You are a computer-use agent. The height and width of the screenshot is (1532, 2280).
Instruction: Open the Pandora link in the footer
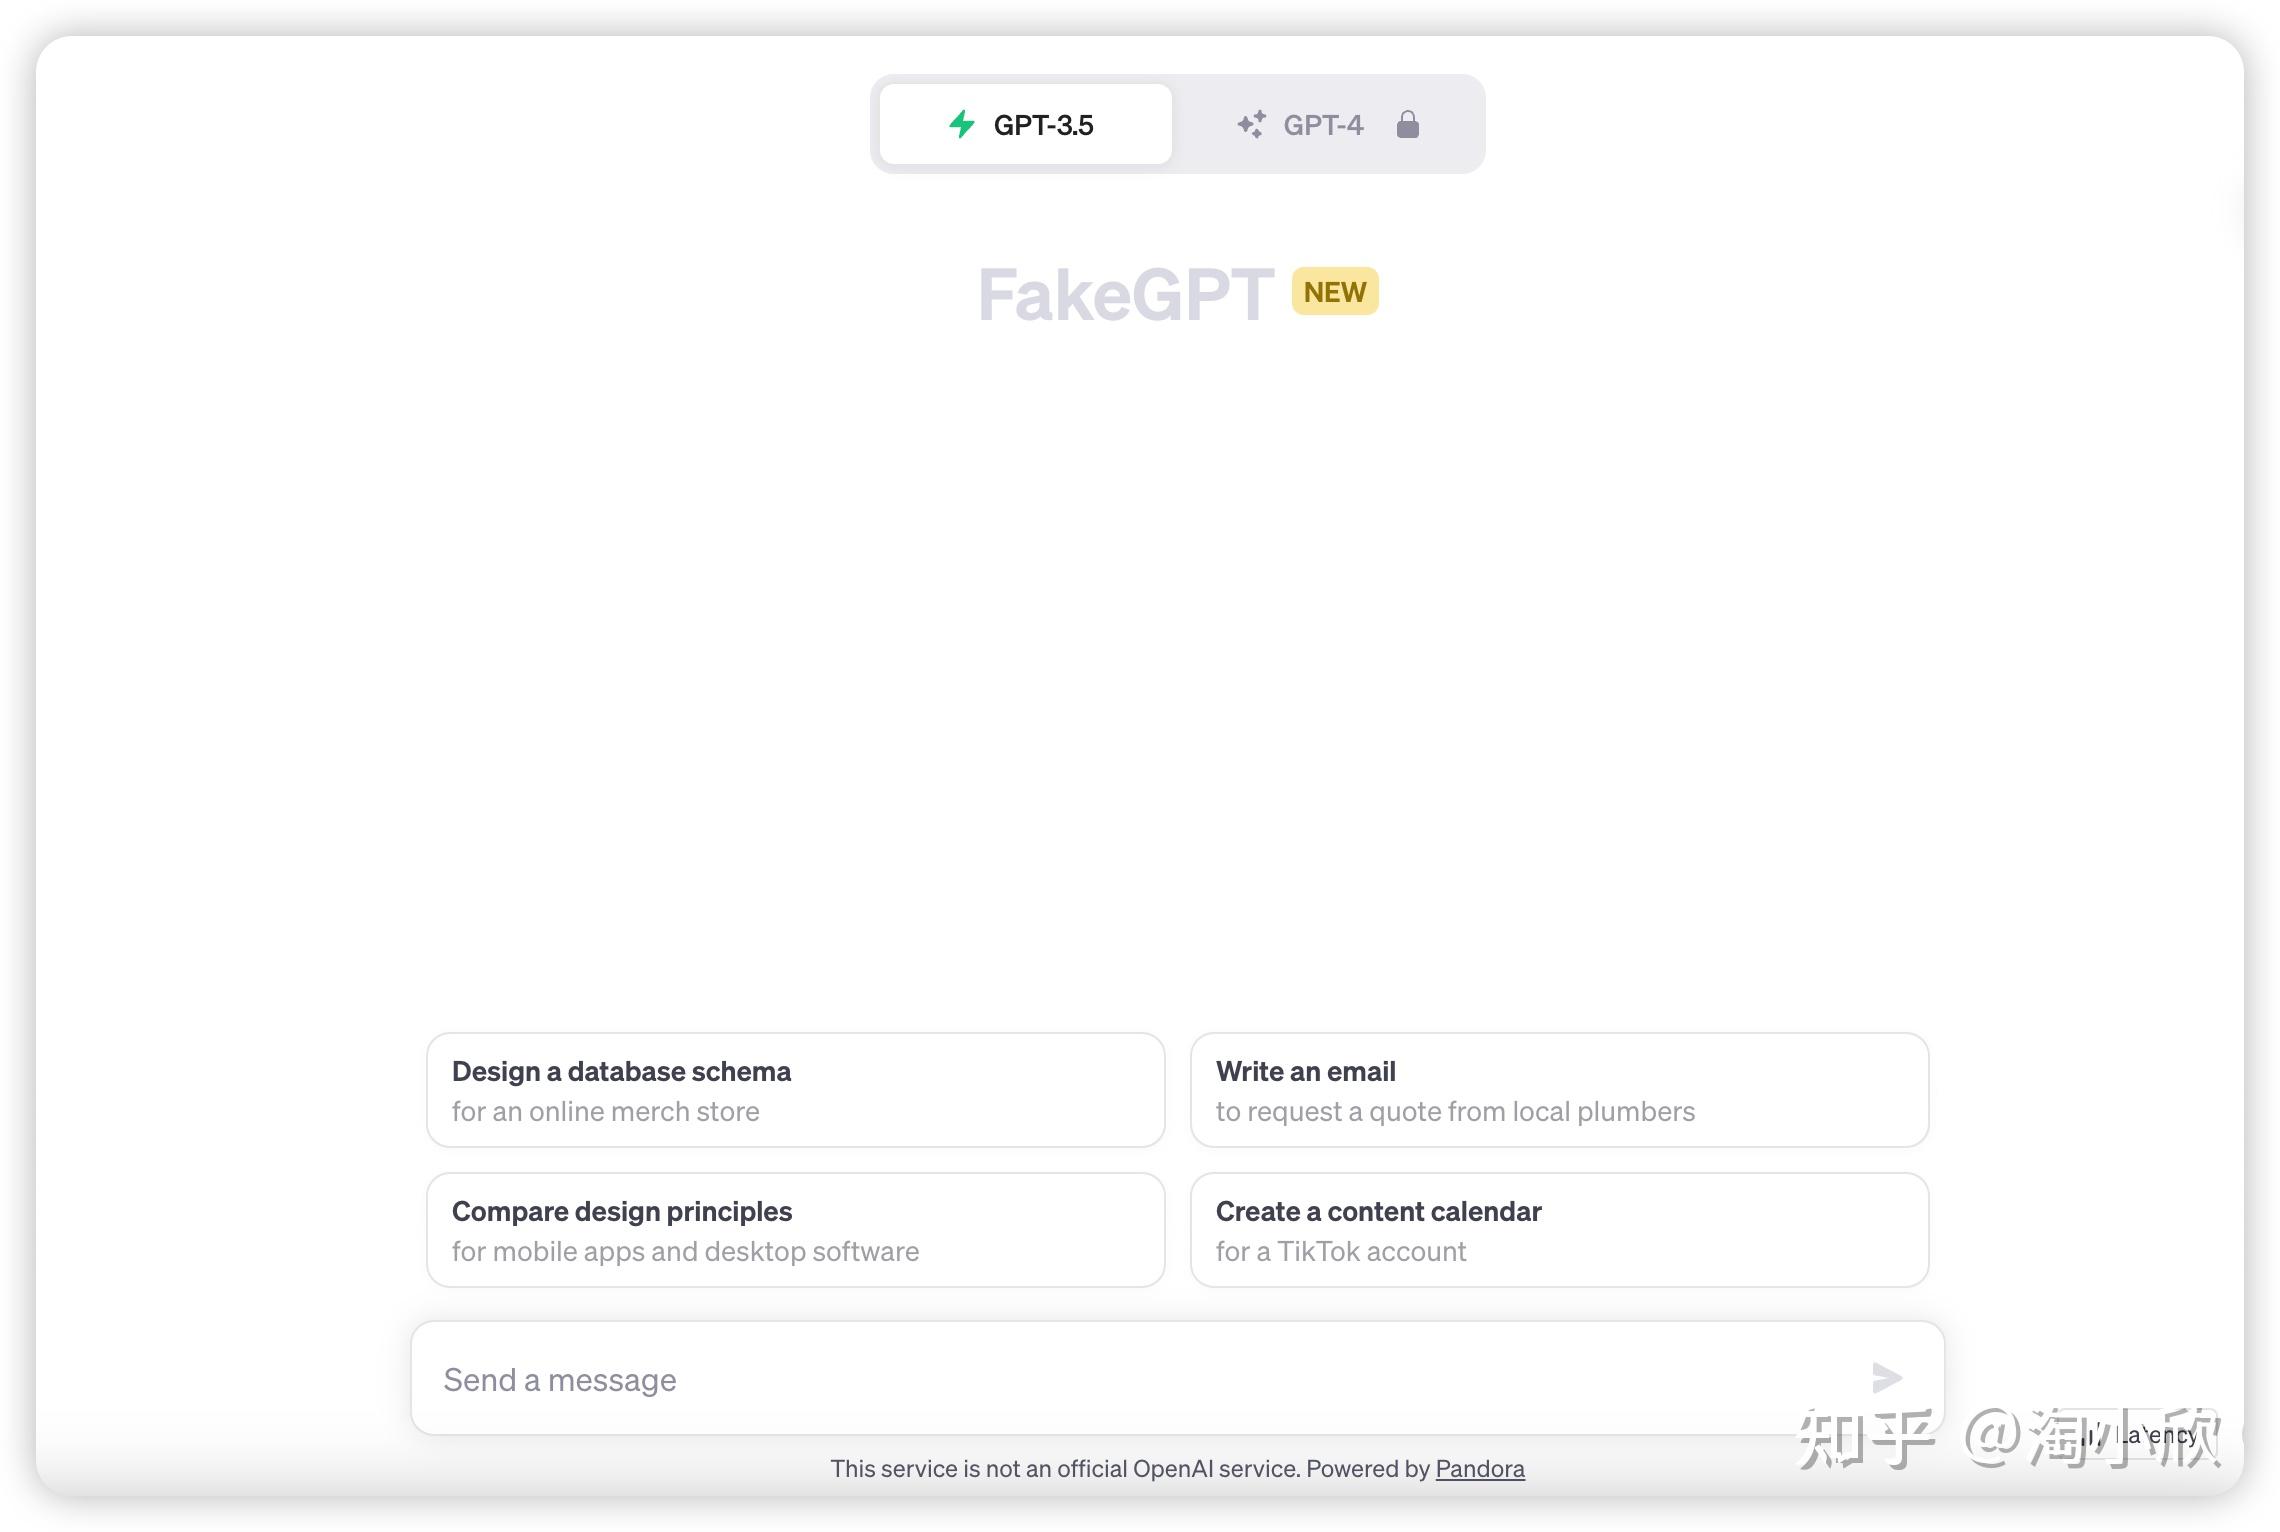[x=1480, y=1469]
